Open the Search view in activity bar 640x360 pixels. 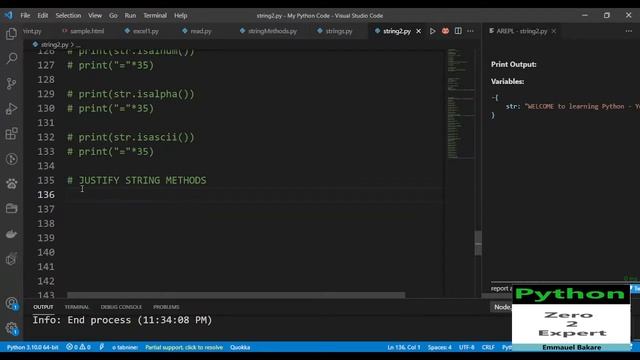point(11,58)
